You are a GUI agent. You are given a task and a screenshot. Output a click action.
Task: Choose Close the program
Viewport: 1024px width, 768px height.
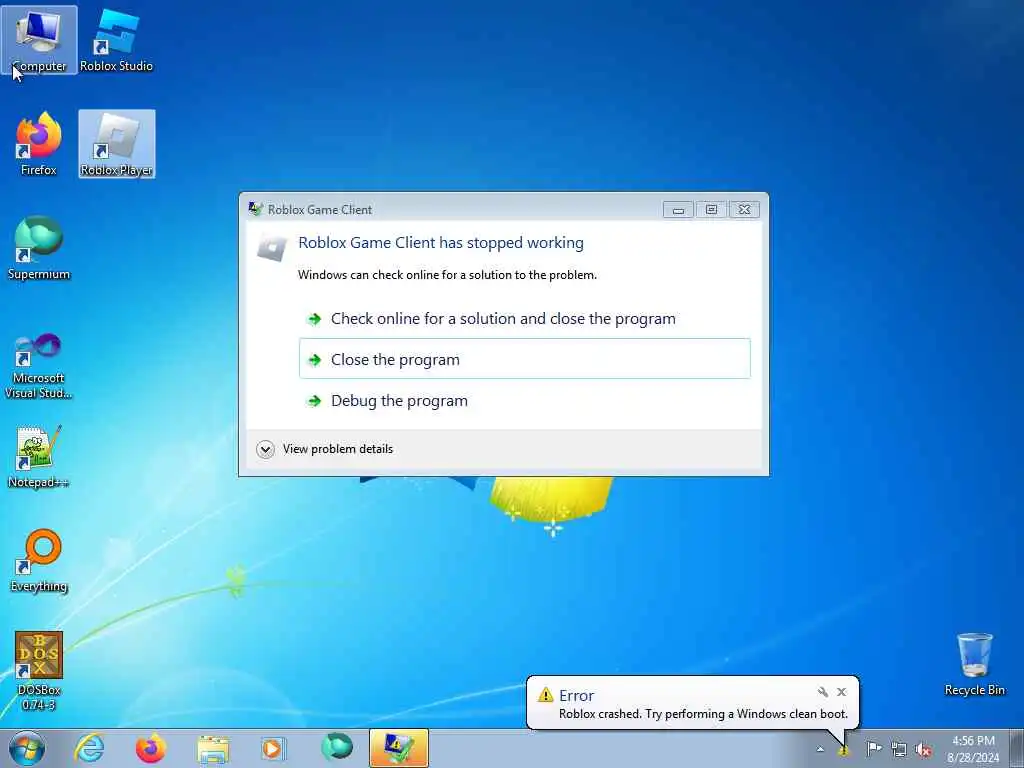524,359
